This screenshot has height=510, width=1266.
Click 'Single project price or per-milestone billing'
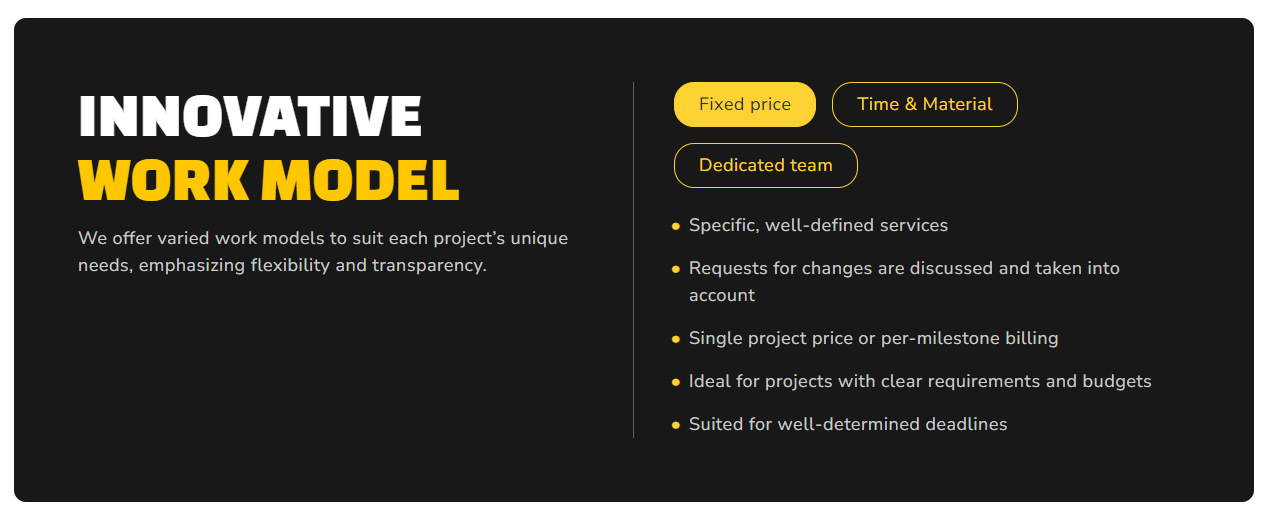click(873, 338)
